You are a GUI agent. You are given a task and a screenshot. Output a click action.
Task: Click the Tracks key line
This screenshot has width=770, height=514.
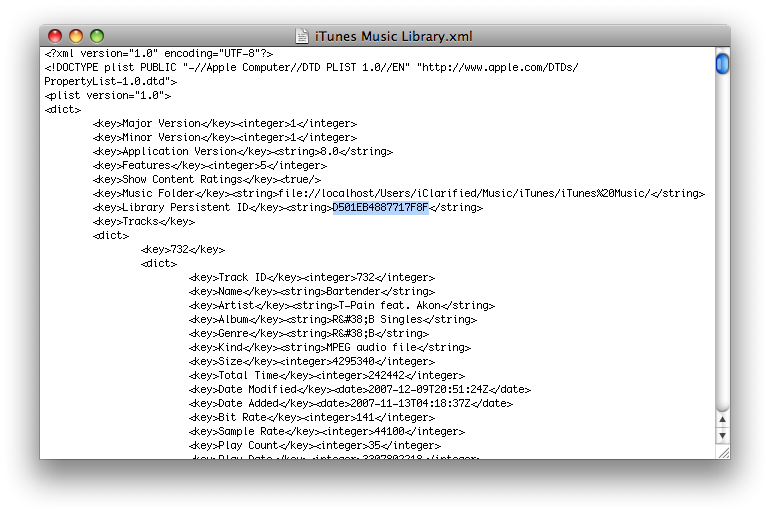pyautogui.click(x=144, y=221)
